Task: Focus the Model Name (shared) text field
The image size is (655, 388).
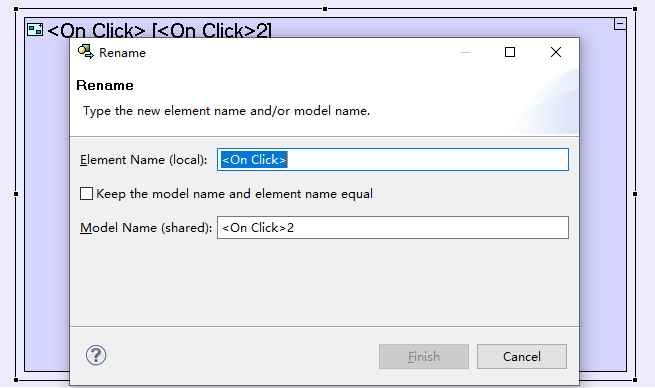Action: (393, 228)
